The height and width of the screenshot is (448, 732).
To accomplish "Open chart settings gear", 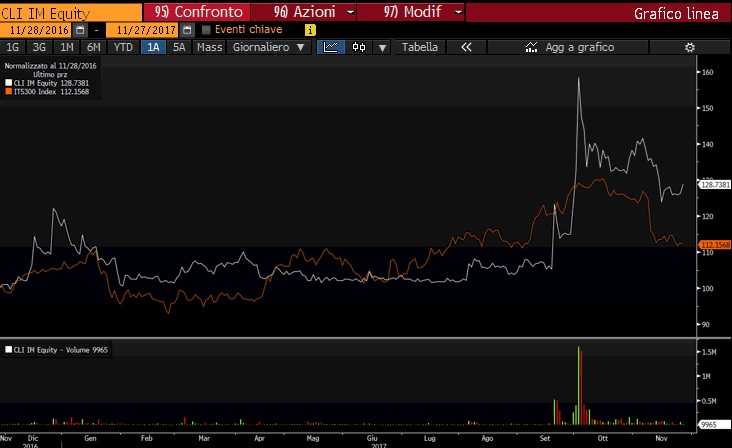I will pyautogui.click(x=690, y=48).
